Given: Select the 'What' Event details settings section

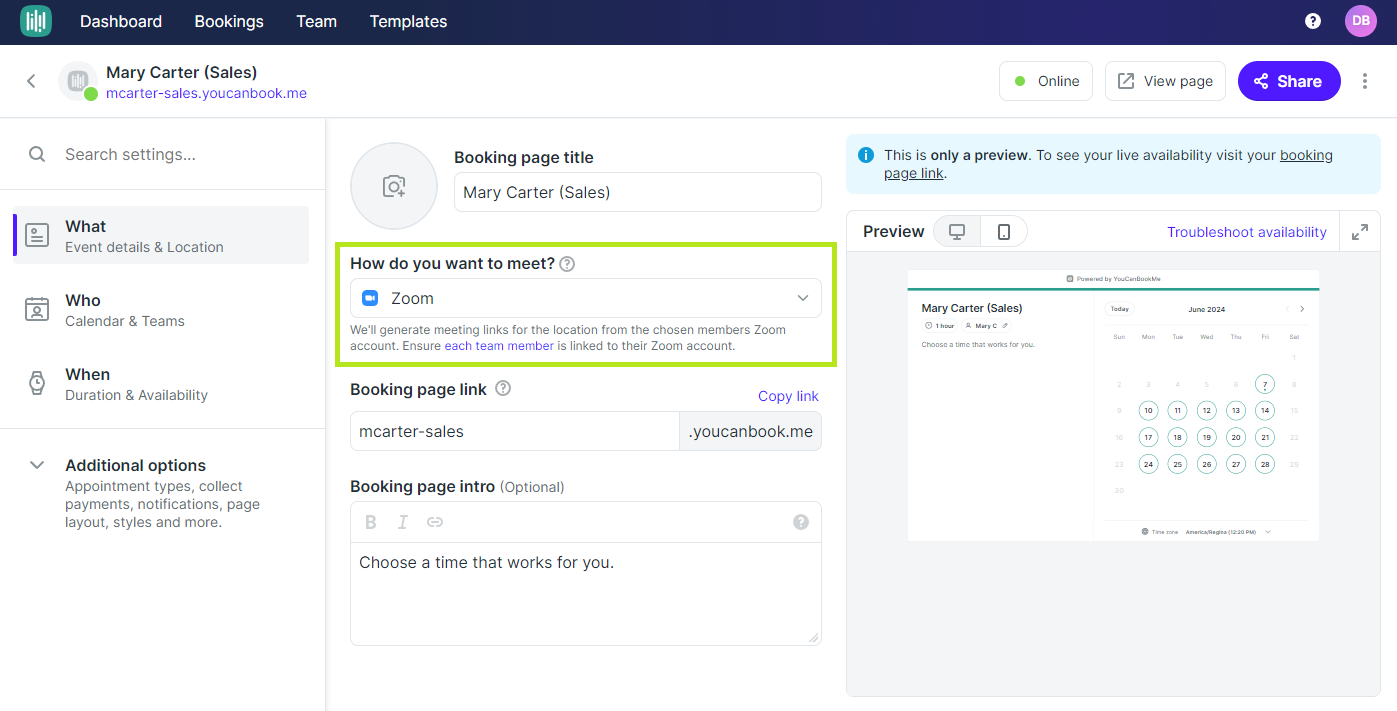Looking at the screenshot, I should coord(161,235).
